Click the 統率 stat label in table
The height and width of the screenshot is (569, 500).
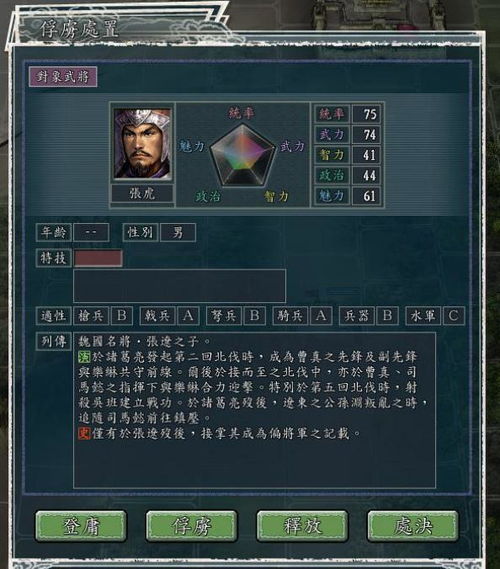point(332,114)
